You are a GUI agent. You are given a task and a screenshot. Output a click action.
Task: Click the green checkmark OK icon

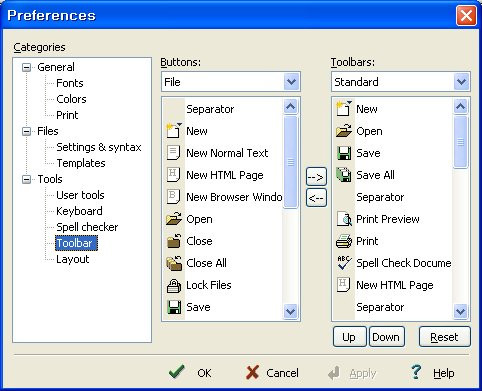pyautogui.click(x=177, y=372)
